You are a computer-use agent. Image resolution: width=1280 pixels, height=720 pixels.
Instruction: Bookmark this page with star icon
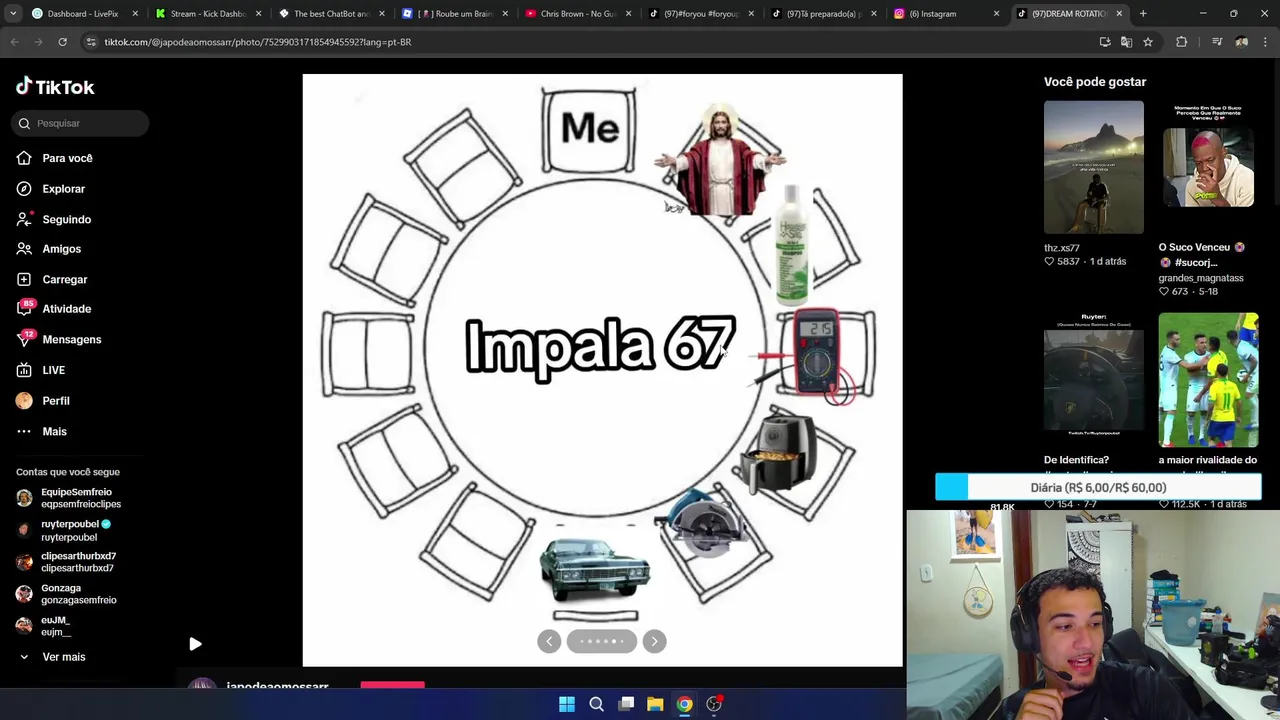coord(1148,42)
